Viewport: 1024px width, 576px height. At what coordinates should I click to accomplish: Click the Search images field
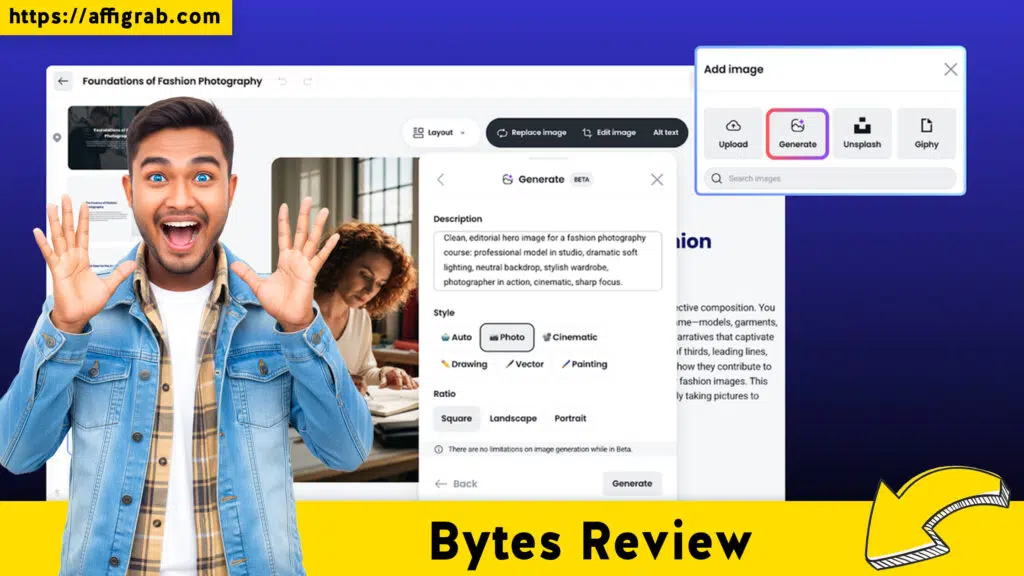[x=829, y=178]
